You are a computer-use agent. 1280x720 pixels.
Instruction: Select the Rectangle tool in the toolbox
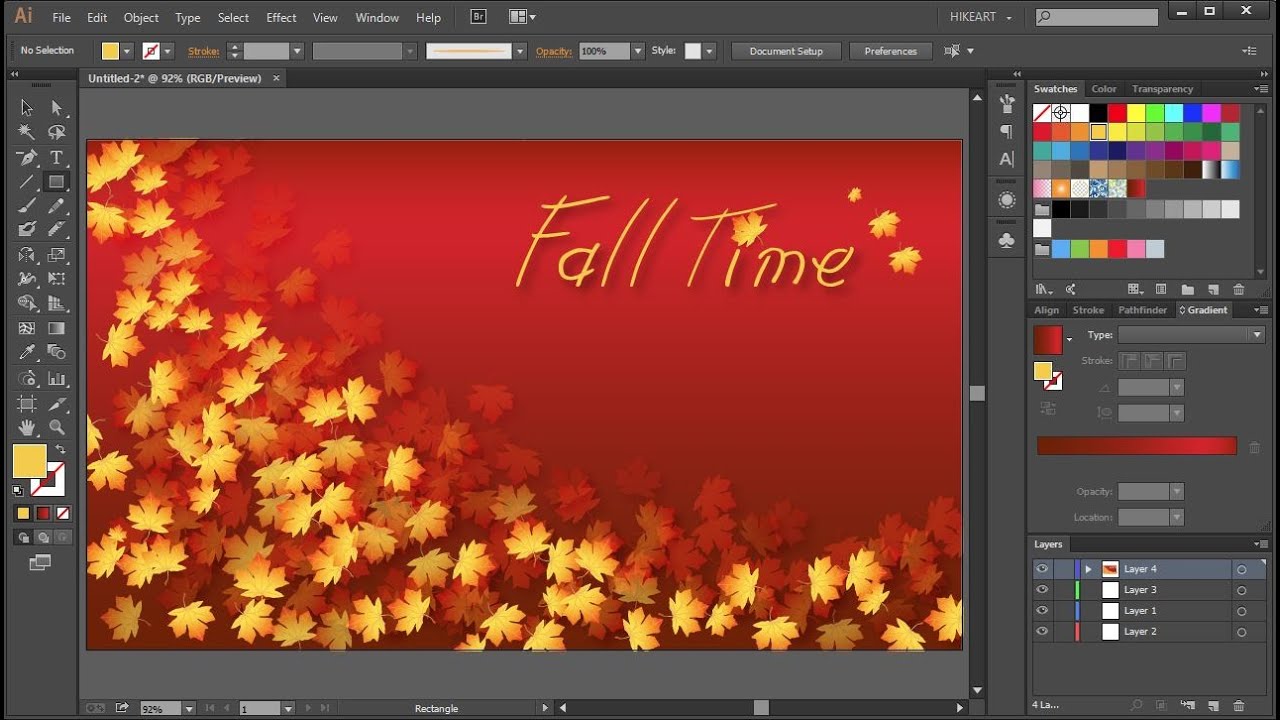(x=57, y=182)
